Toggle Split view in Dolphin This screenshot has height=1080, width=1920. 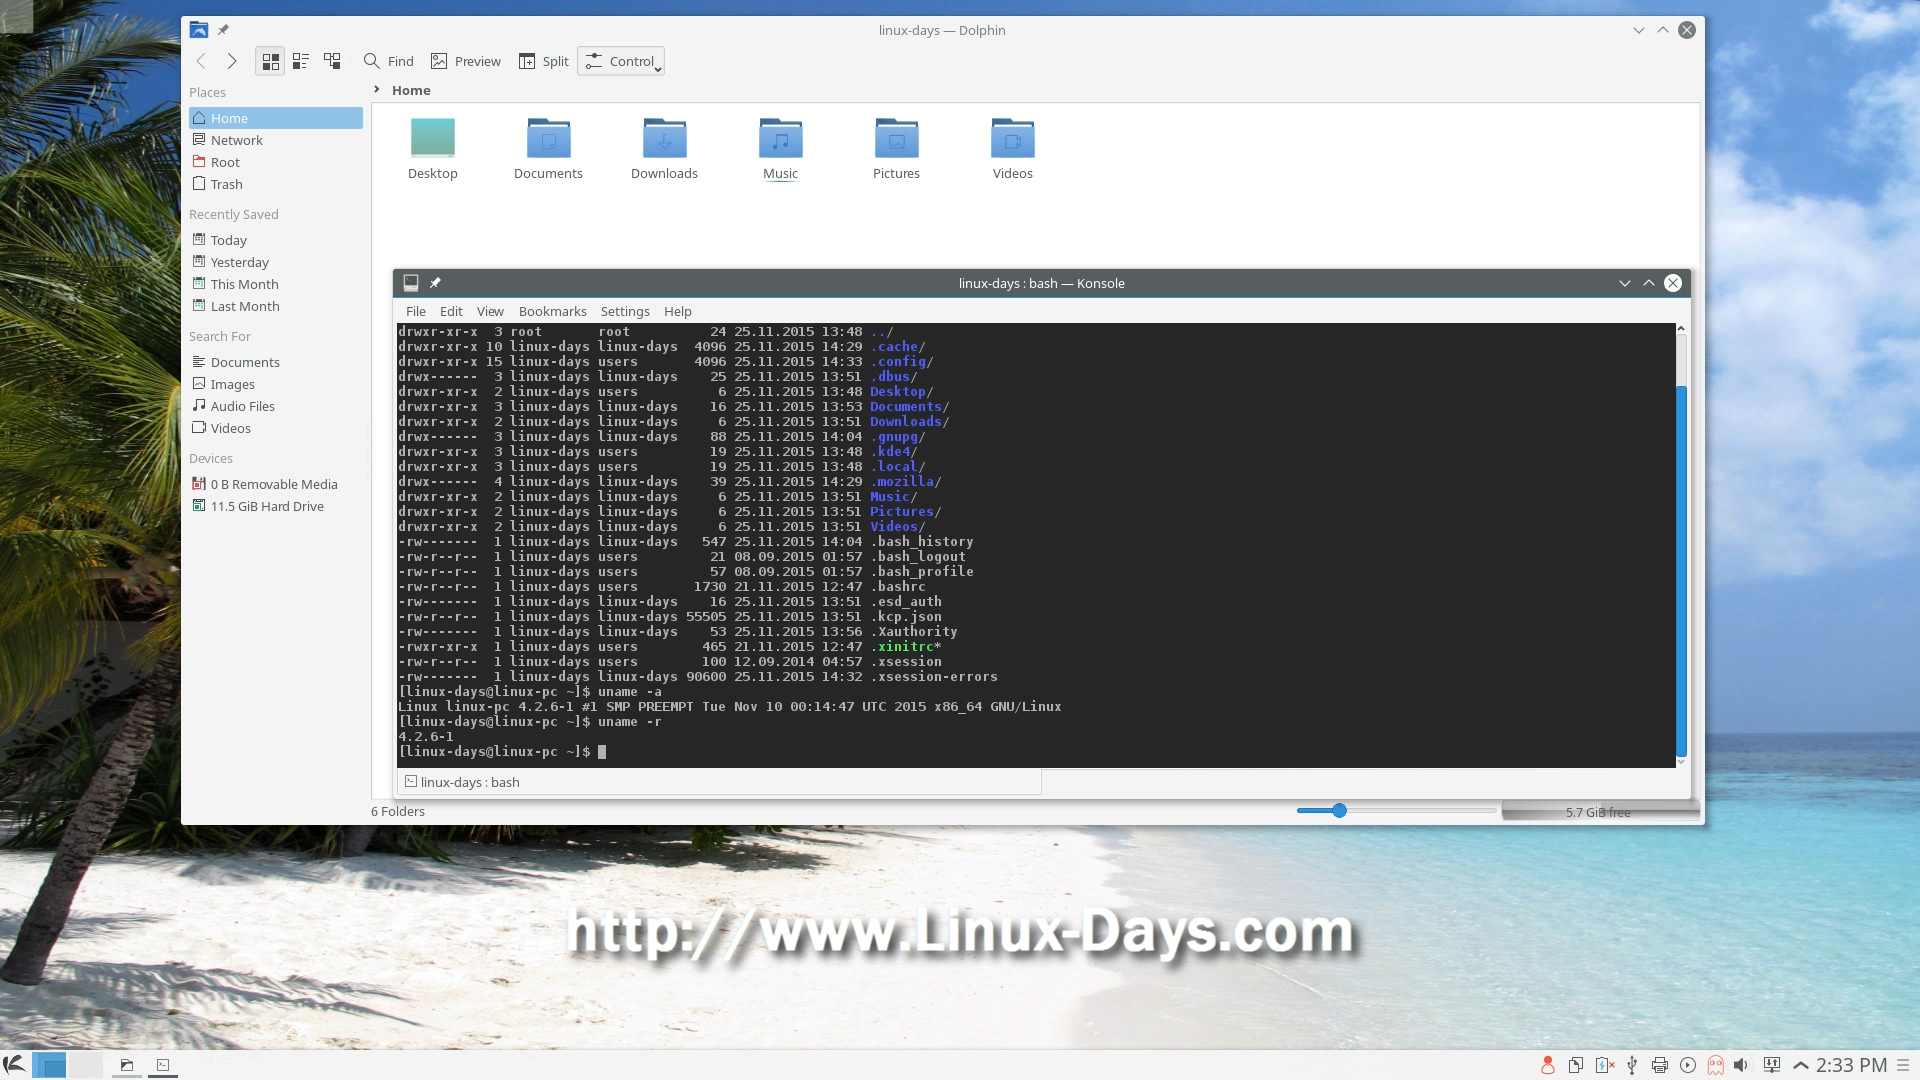pos(544,61)
